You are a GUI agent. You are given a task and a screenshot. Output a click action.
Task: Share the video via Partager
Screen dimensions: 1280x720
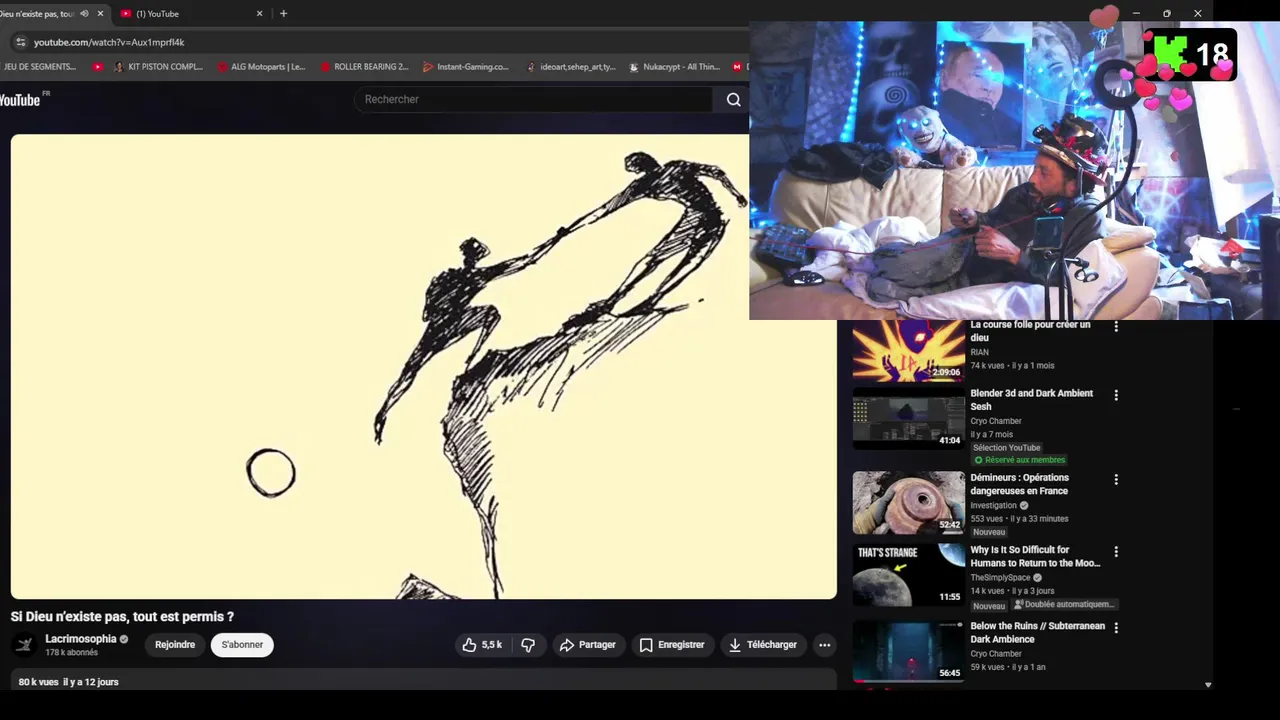(x=587, y=645)
